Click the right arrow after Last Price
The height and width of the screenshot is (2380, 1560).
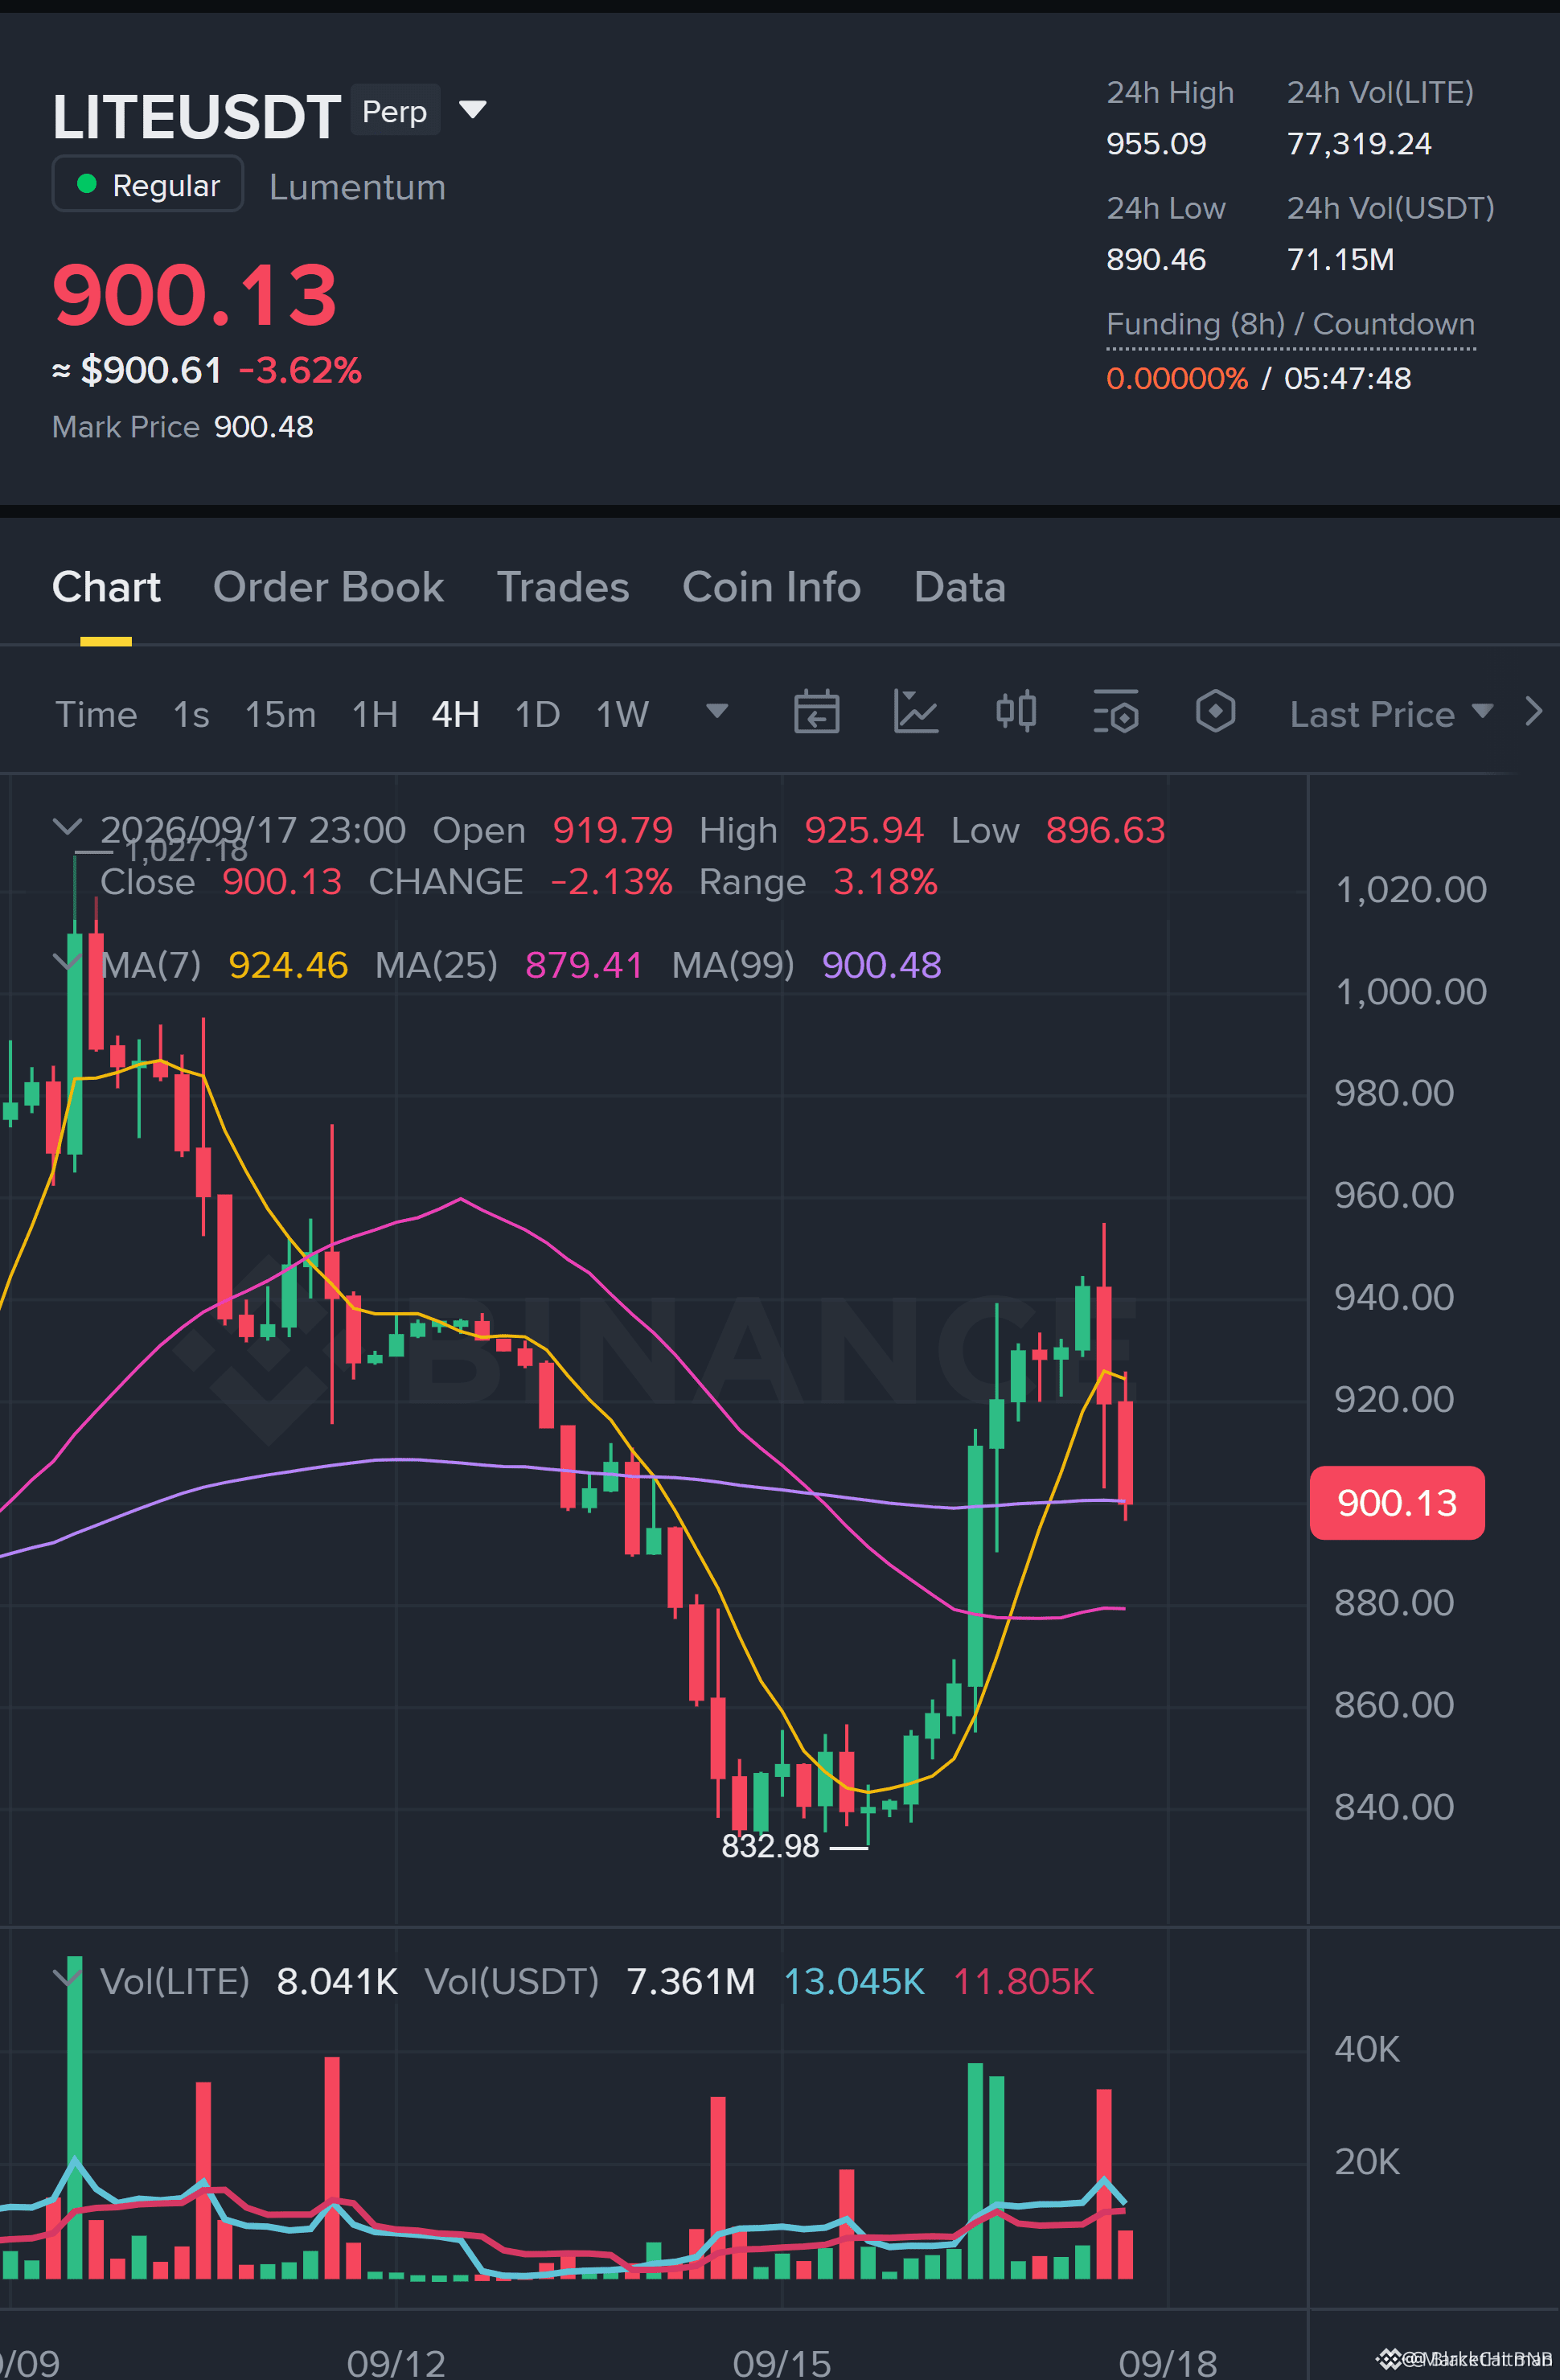point(1534,712)
